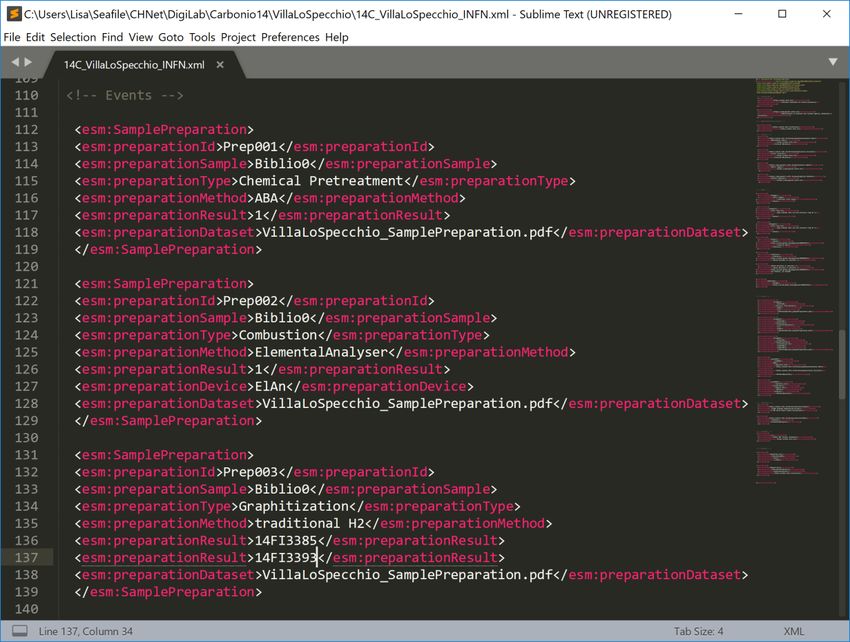Open the Goto menu
The image size is (850, 642).
pyautogui.click(x=171, y=37)
